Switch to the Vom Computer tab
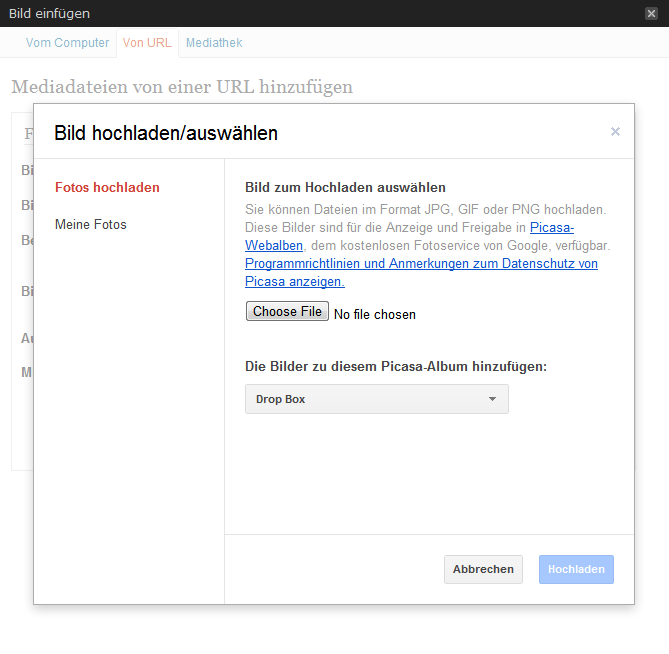The width and height of the screenshot is (669, 654). (67, 43)
